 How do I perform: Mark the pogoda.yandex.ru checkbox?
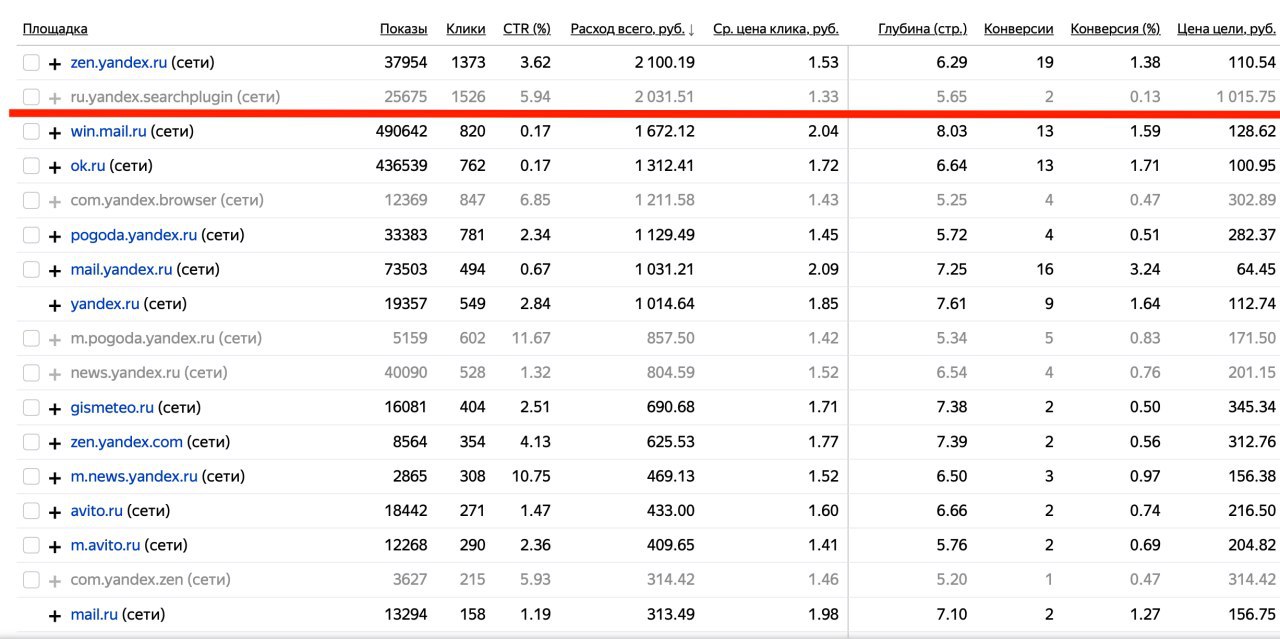31,236
